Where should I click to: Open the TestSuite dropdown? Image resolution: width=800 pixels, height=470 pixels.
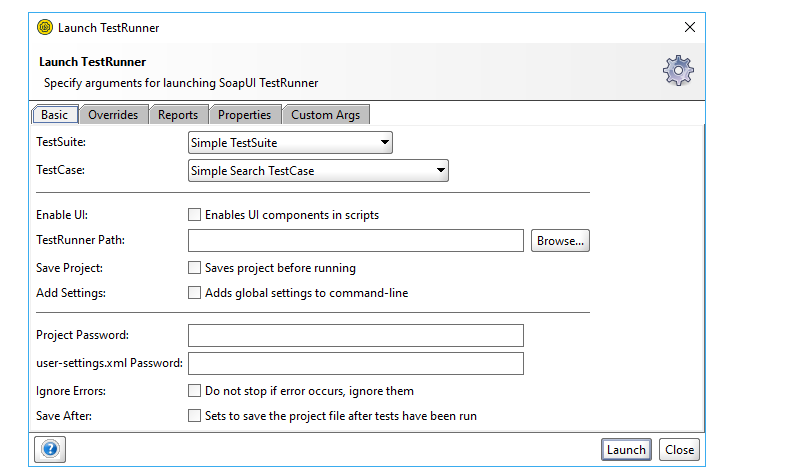point(290,143)
